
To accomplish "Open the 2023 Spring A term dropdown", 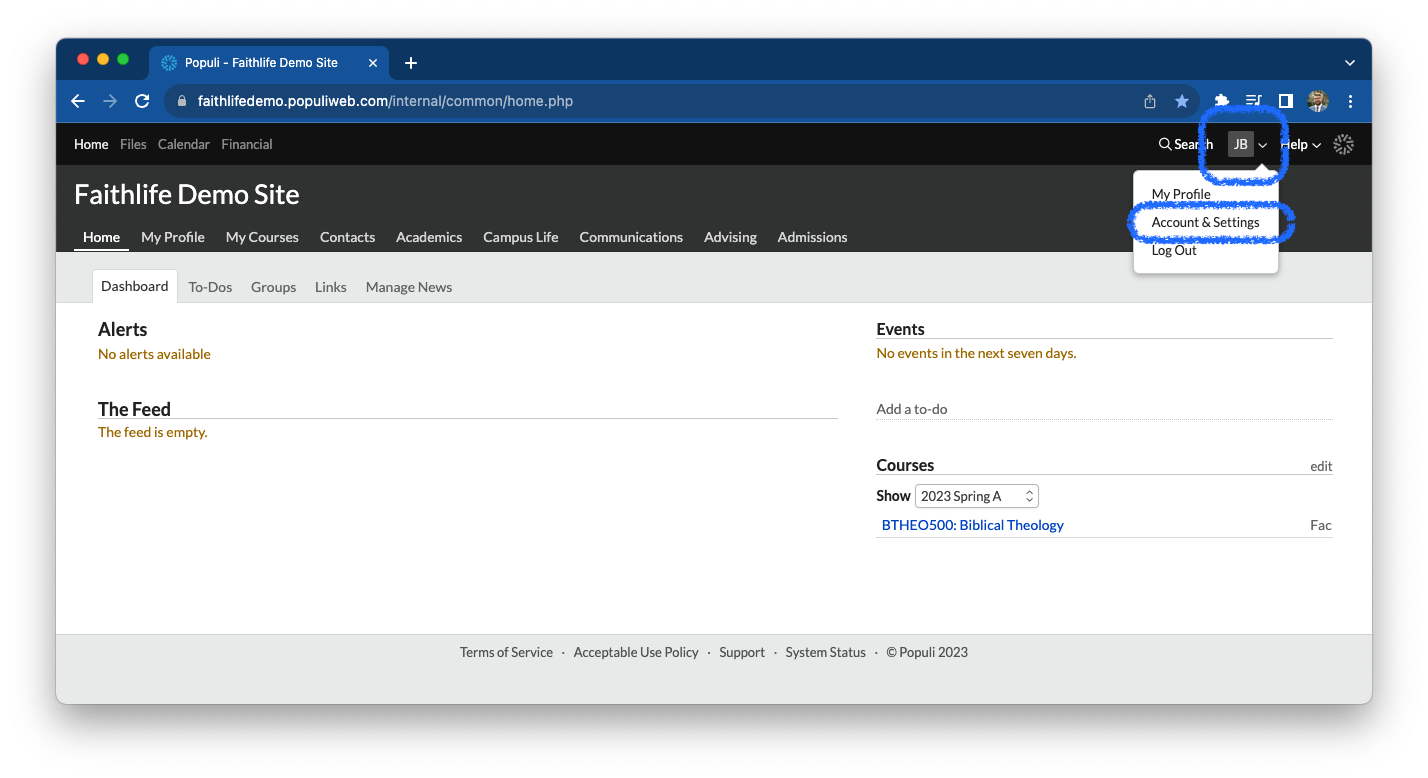I will (x=976, y=496).
